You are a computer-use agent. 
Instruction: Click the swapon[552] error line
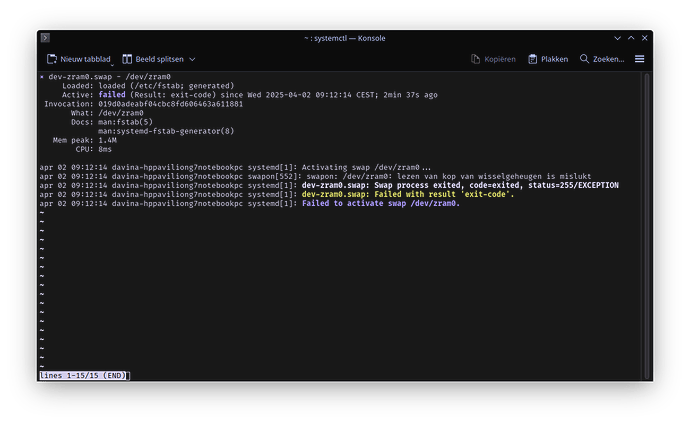[x=315, y=176]
